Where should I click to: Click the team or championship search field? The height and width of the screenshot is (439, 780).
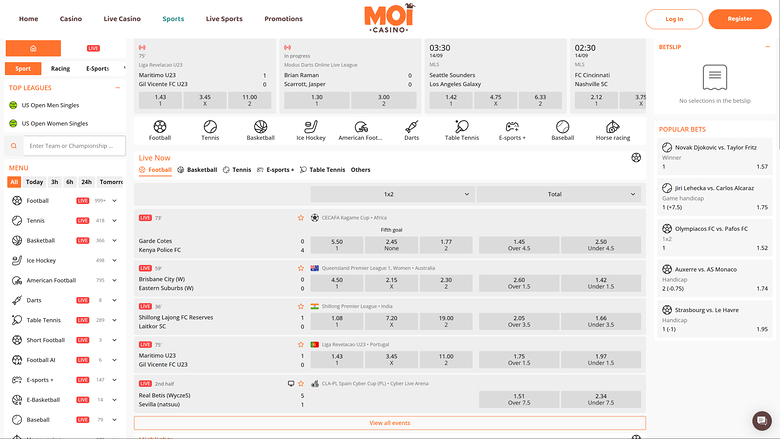[71, 145]
